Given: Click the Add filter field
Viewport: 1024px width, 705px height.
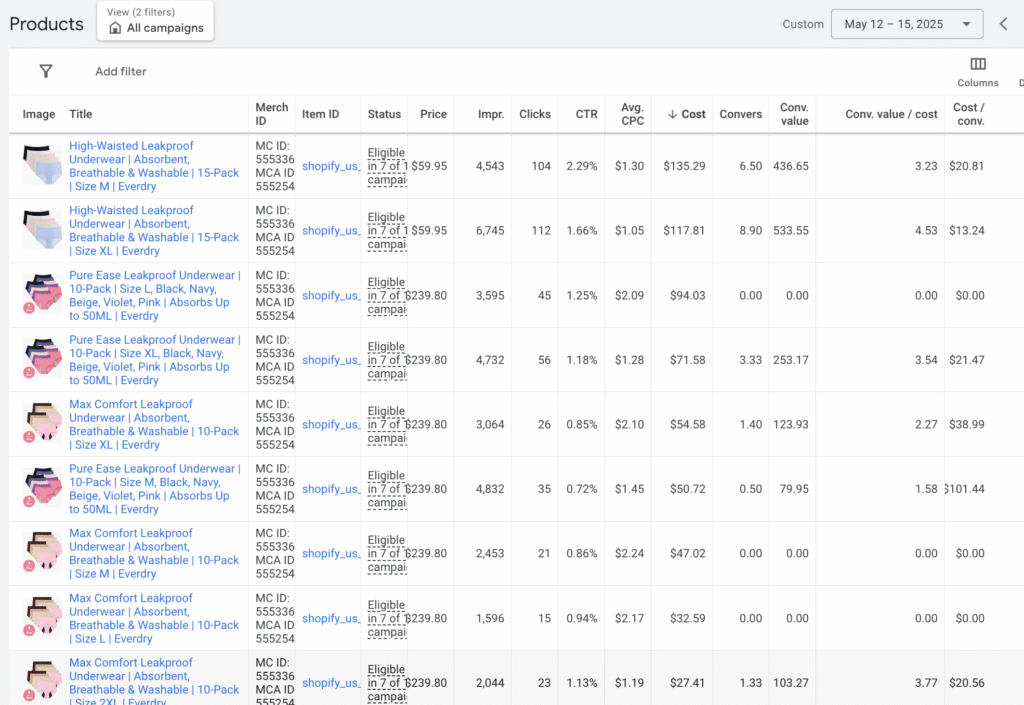Looking at the screenshot, I should click(121, 71).
